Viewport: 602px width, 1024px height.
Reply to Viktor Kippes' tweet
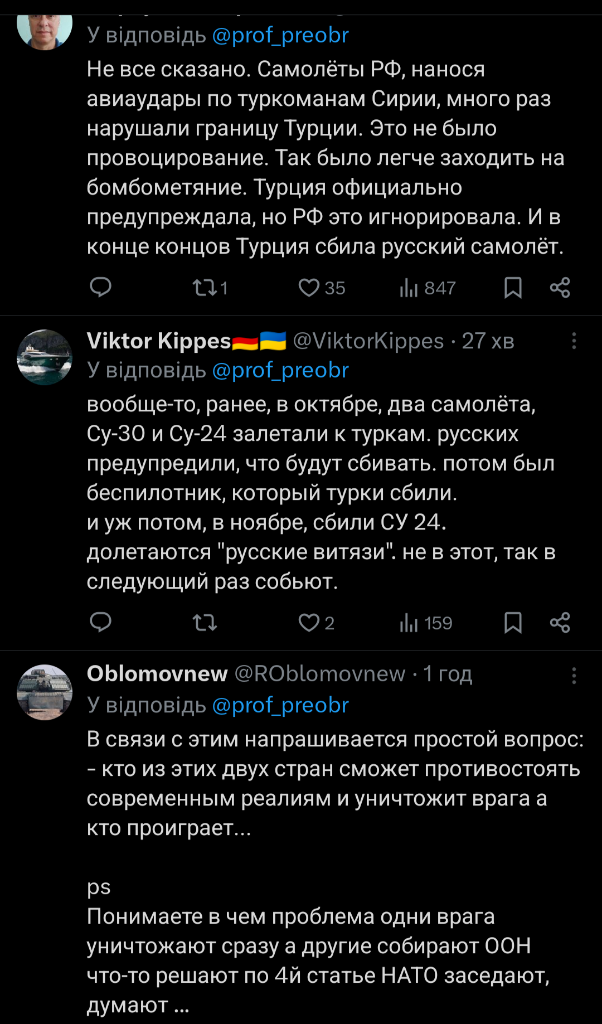[101, 623]
